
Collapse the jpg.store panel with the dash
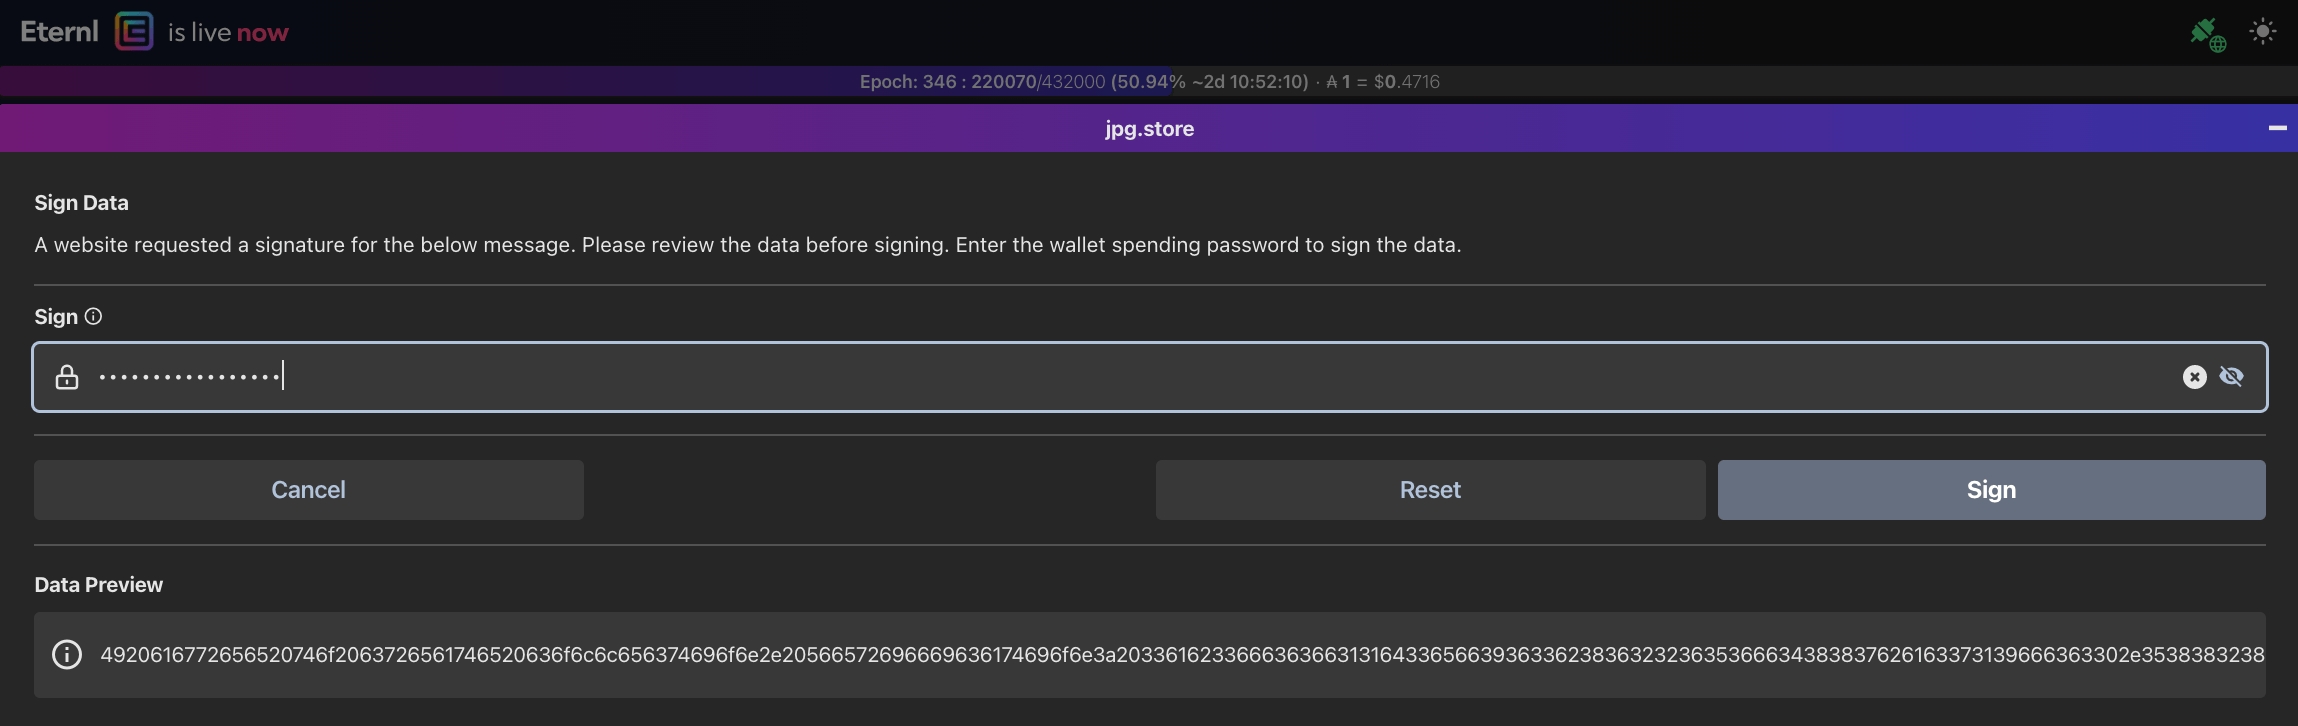click(x=2277, y=128)
